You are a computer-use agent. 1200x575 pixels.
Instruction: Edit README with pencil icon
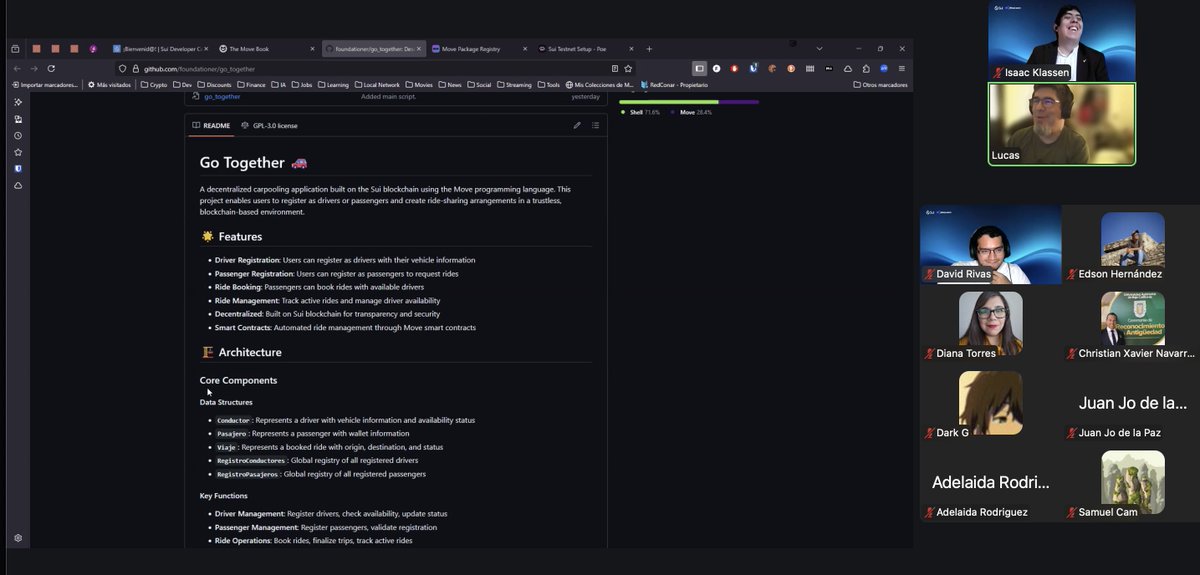pyautogui.click(x=577, y=126)
